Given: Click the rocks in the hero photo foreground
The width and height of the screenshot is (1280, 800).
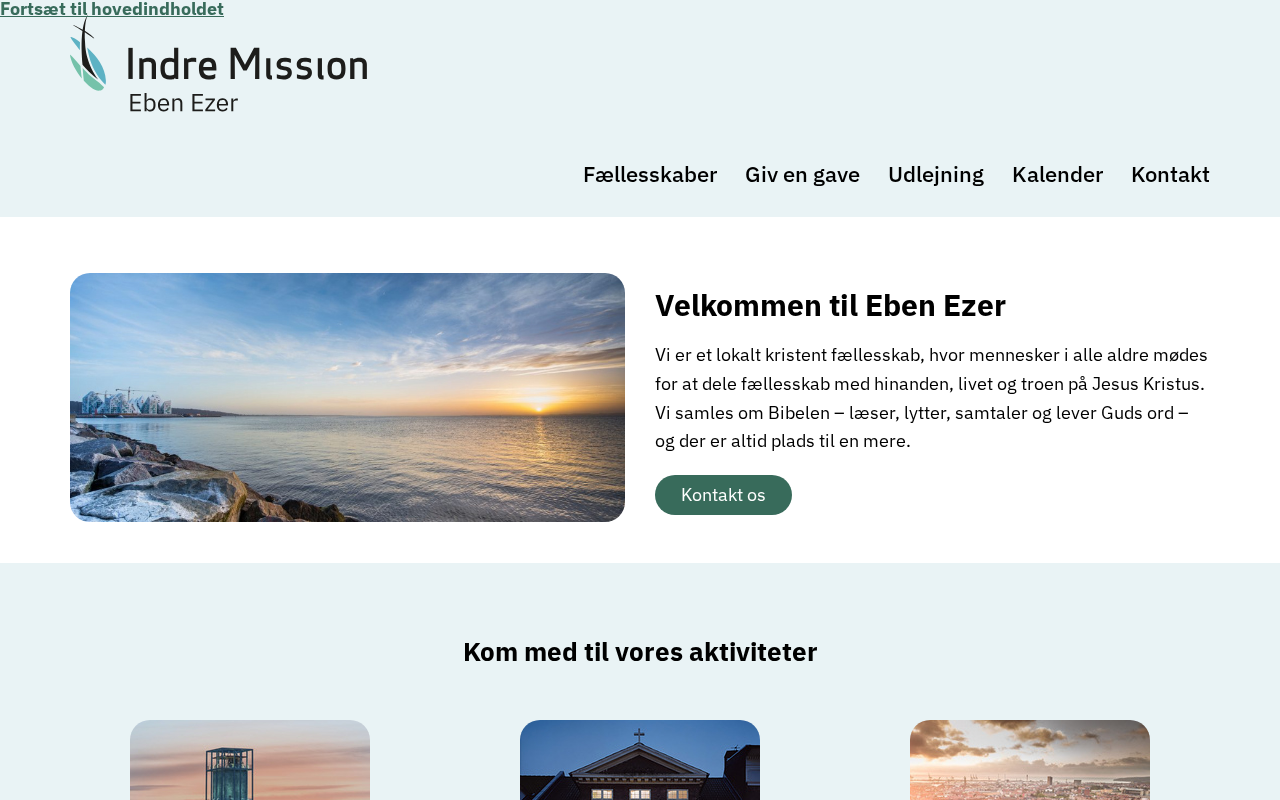Looking at the screenshot, I should pyautogui.click(x=170, y=478).
